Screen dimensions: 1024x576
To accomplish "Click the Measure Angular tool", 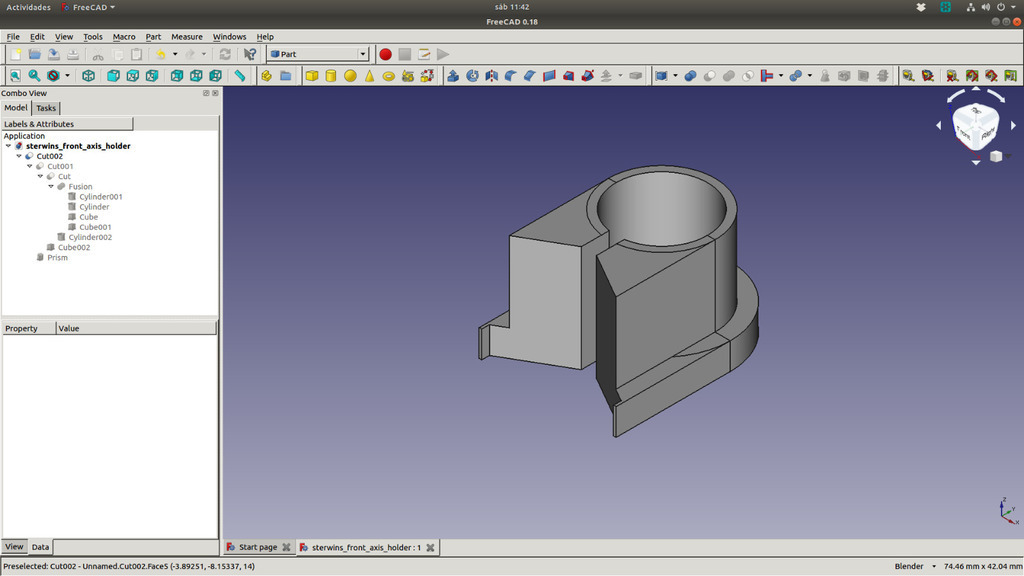I will click(927, 76).
